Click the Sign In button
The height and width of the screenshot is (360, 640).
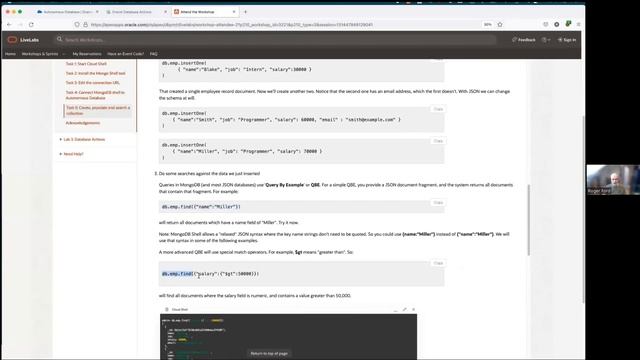[x=567, y=40]
